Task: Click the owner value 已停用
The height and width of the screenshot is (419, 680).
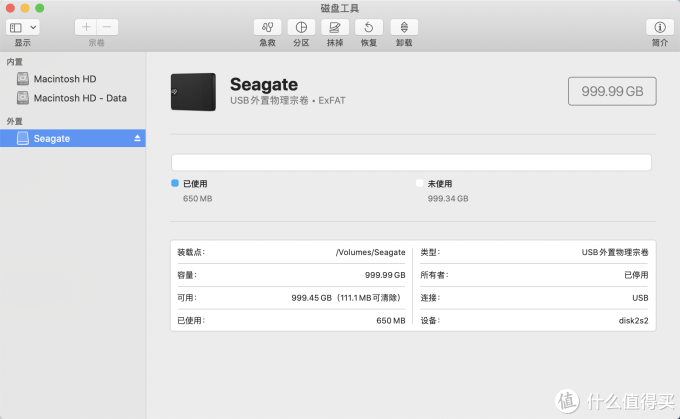Action: (636, 275)
